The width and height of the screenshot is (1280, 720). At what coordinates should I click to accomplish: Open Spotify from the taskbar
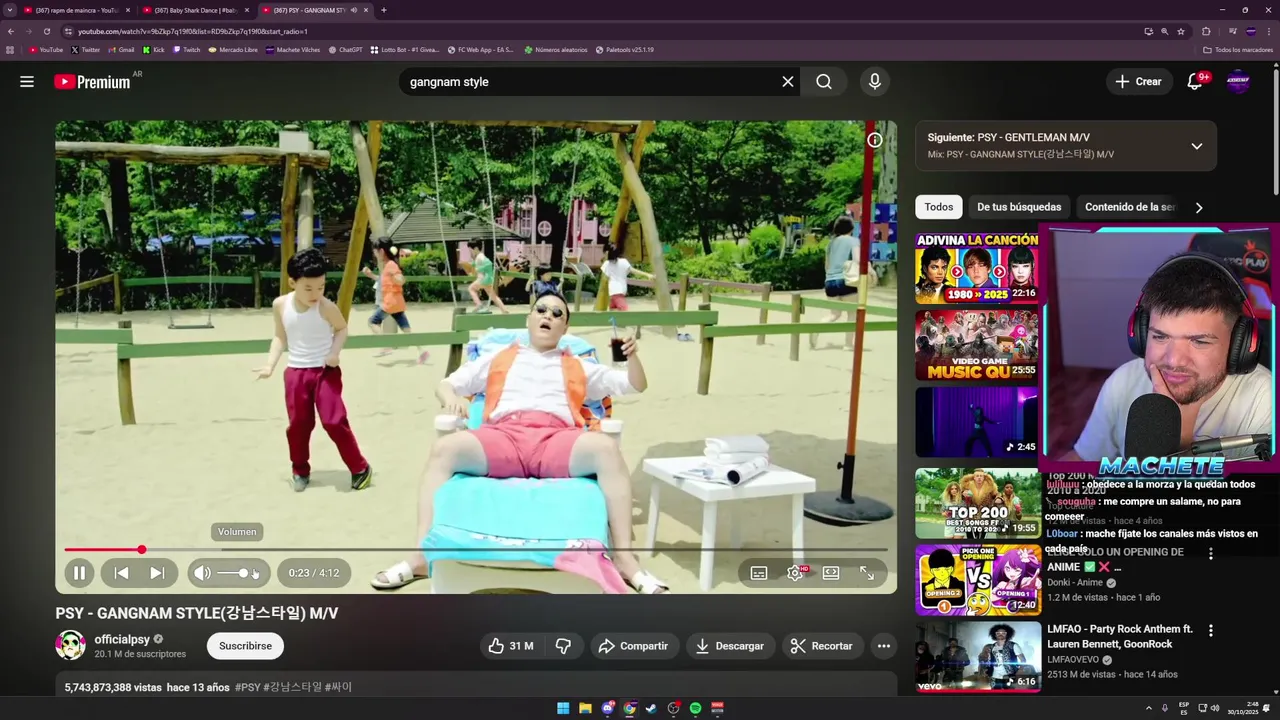pyautogui.click(x=695, y=708)
